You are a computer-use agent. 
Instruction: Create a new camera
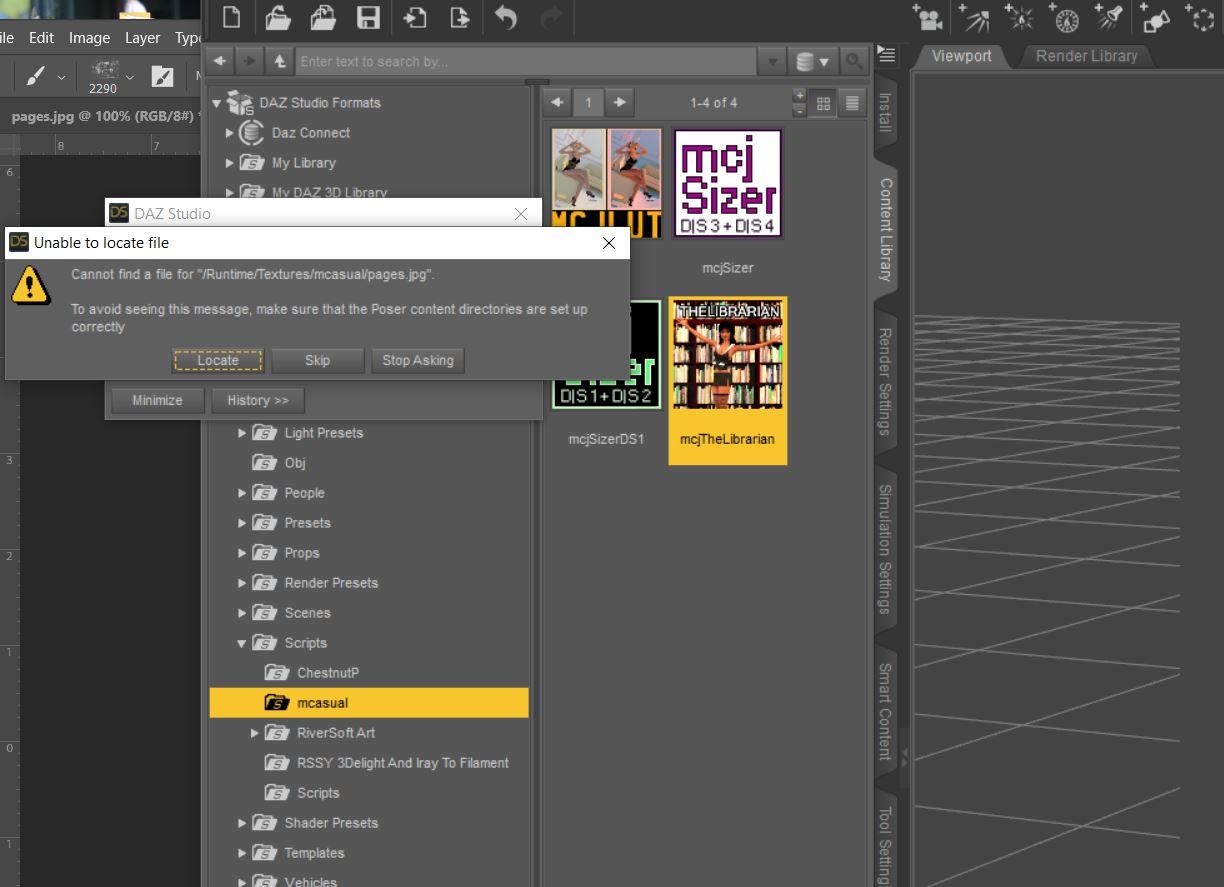click(x=927, y=18)
